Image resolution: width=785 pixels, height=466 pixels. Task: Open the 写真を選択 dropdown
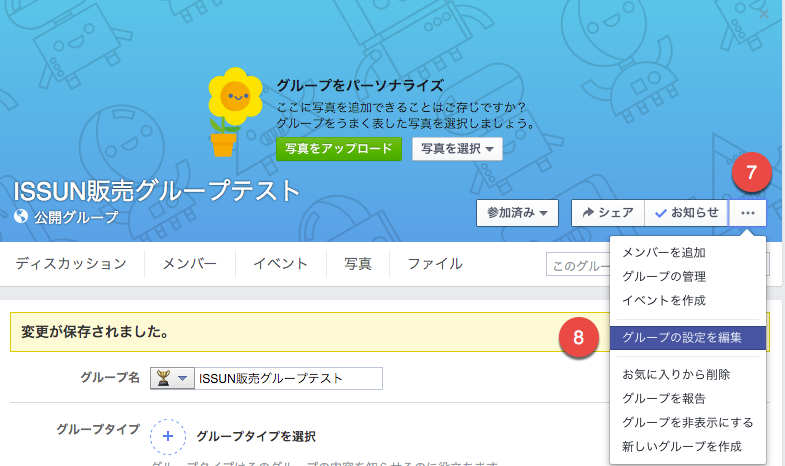(457, 149)
